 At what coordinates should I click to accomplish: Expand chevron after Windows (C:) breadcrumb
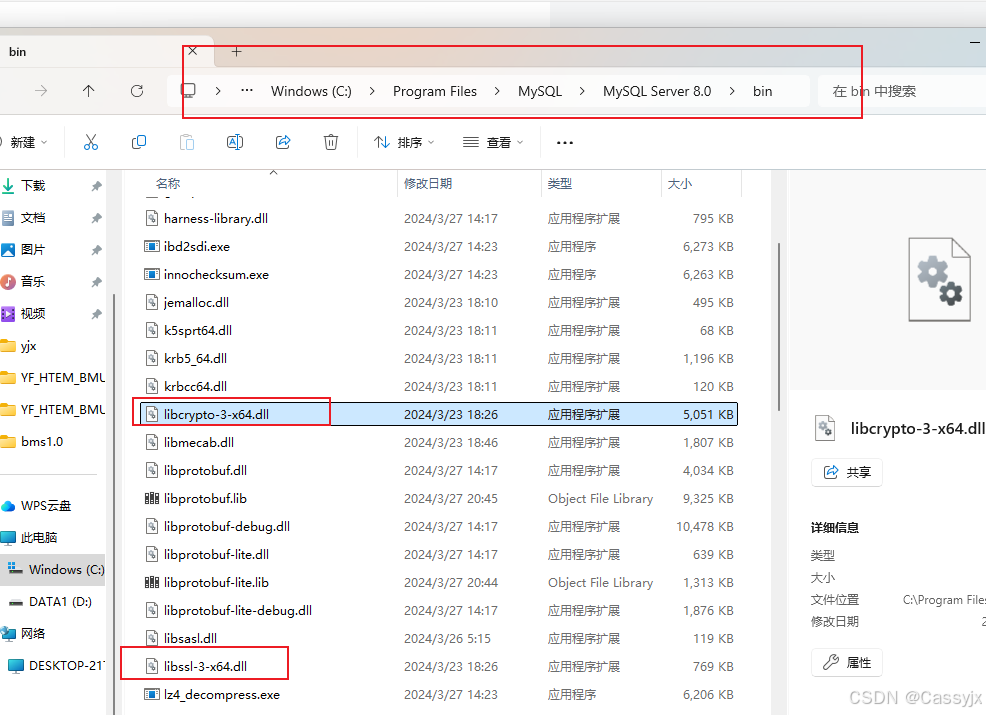372,91
